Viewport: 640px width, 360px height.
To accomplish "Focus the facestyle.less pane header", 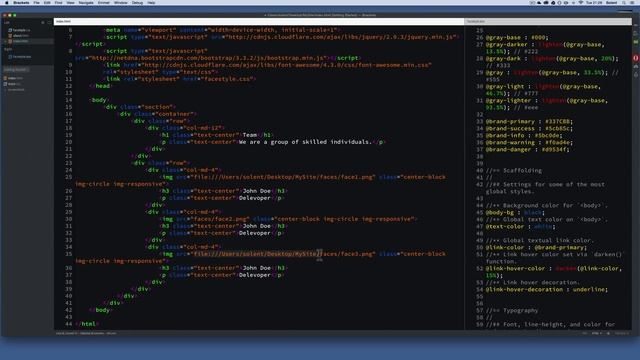I will click(548, 21).
